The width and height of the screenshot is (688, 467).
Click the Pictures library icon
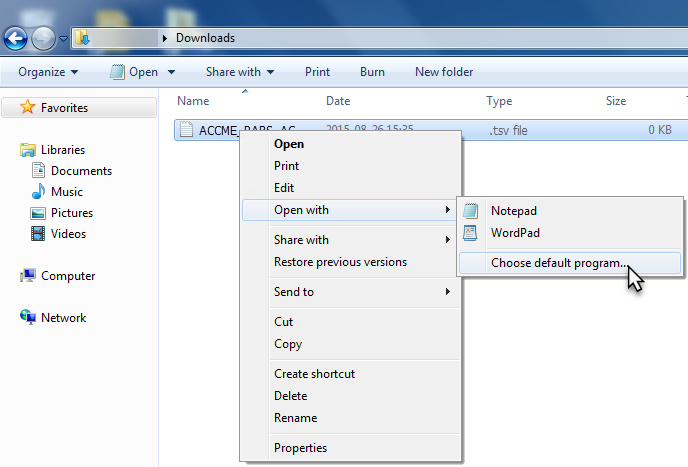tap(38, 213)
